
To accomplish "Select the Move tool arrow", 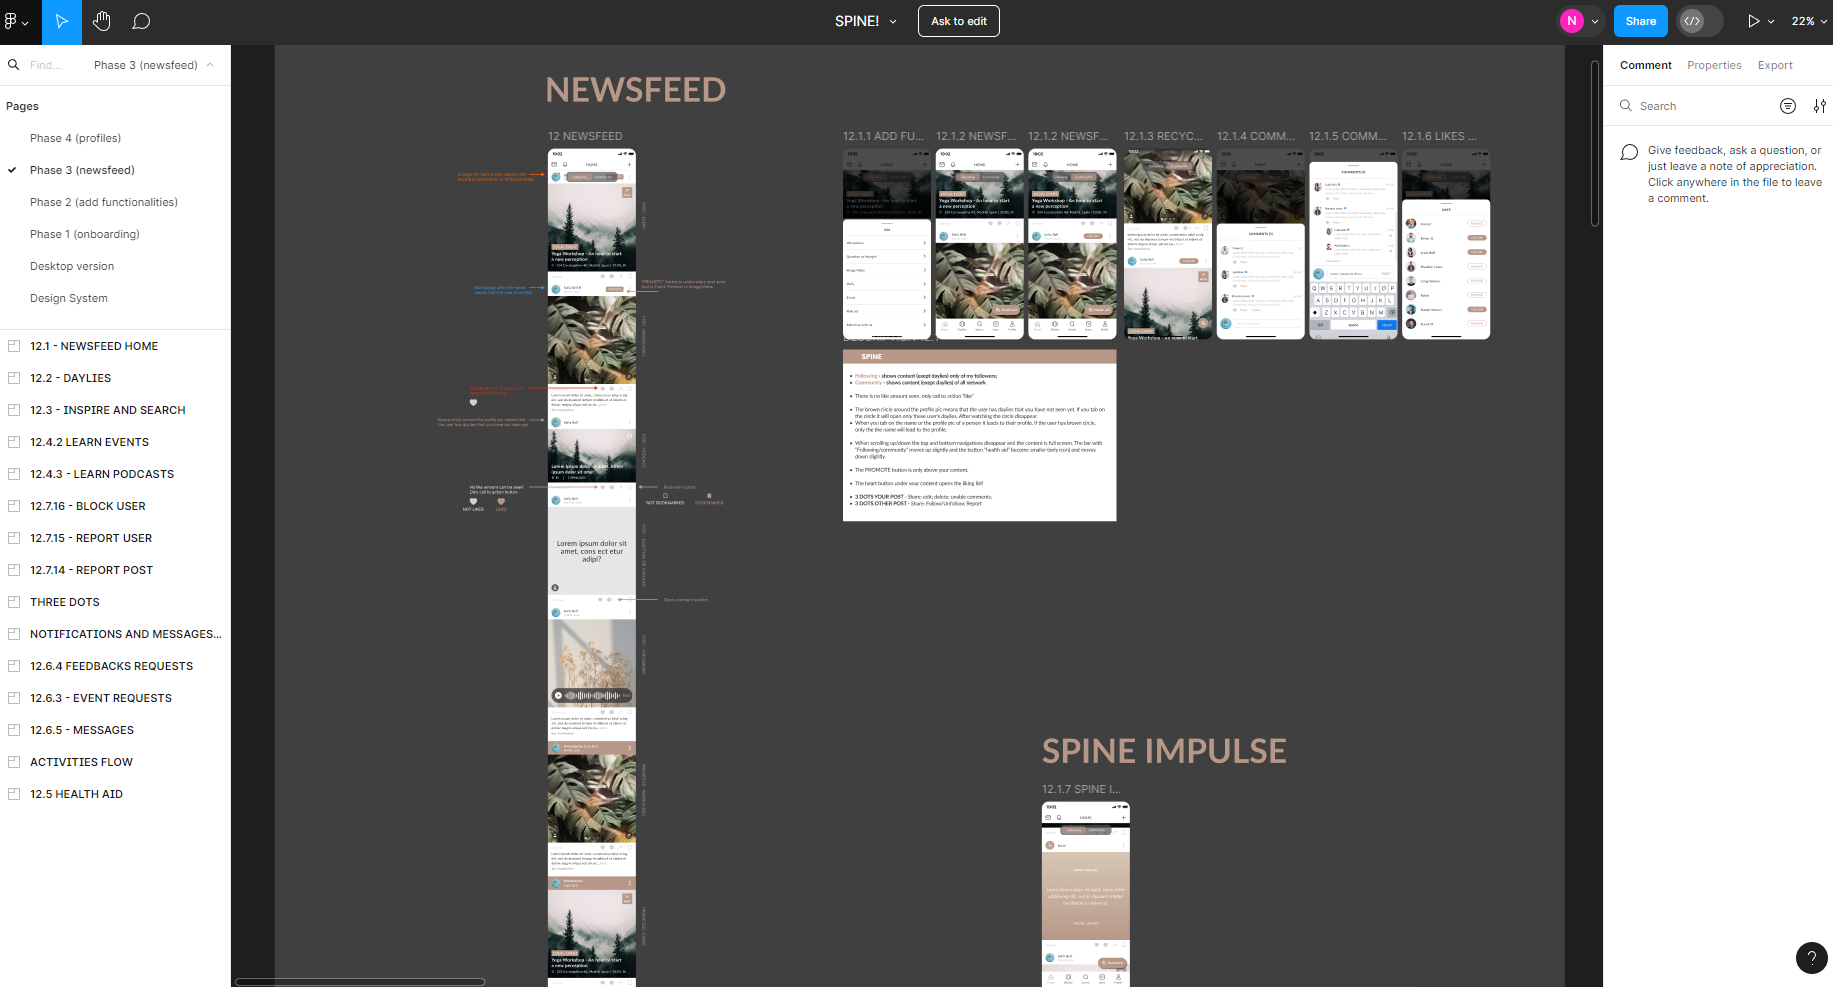I will (62, 21).
